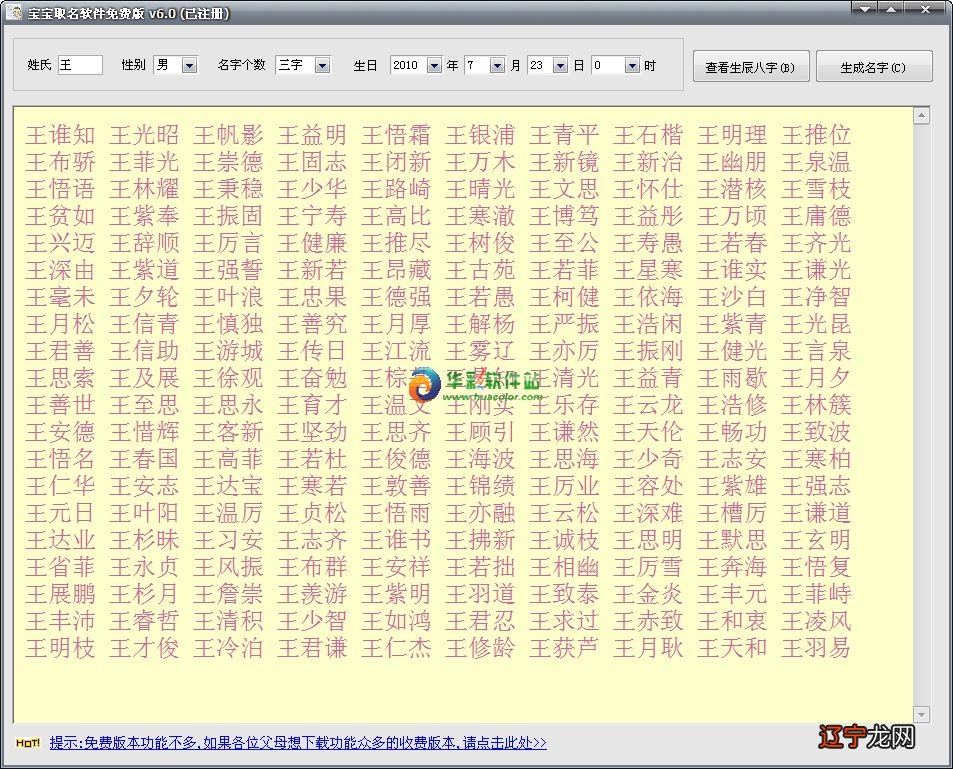The height and width of the screenshot is (769, 953).
Task: Click the scrollbar down arrow icon
Action: 922,715
